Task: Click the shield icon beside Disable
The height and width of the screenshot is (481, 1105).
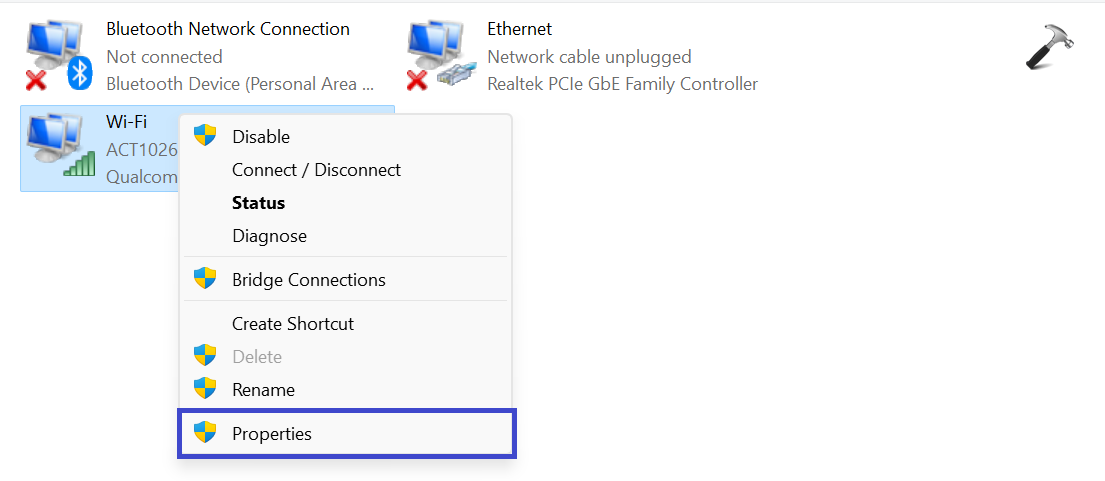Action: 205,136
